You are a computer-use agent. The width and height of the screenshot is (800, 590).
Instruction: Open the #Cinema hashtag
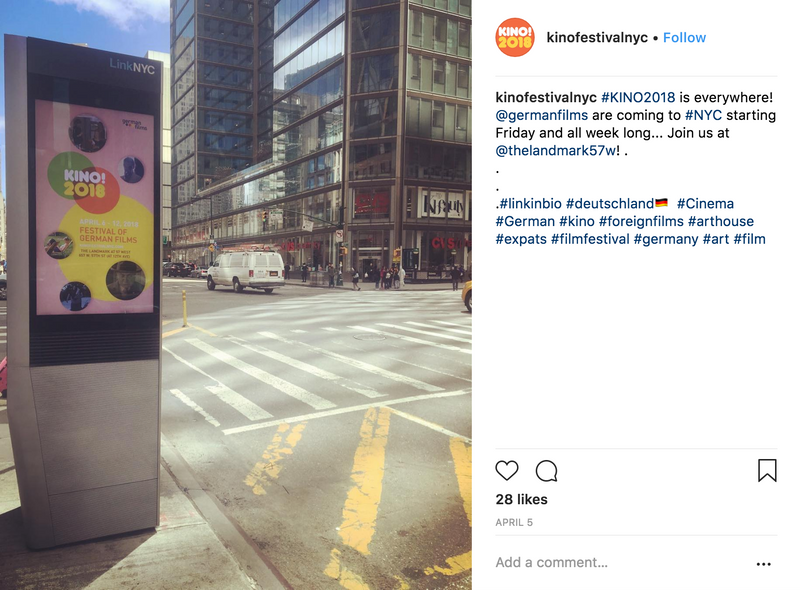click(x=705, y=204)
